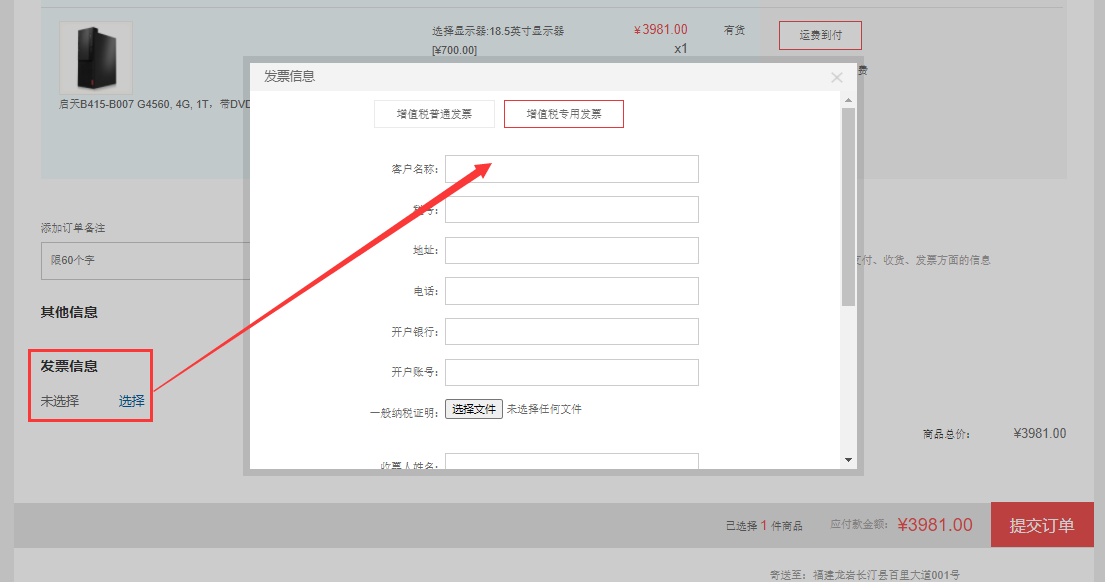Screen dimensions: 1105x582
Task: Switch to 增值税普通发票 invoice type
Action: point(436,113)
